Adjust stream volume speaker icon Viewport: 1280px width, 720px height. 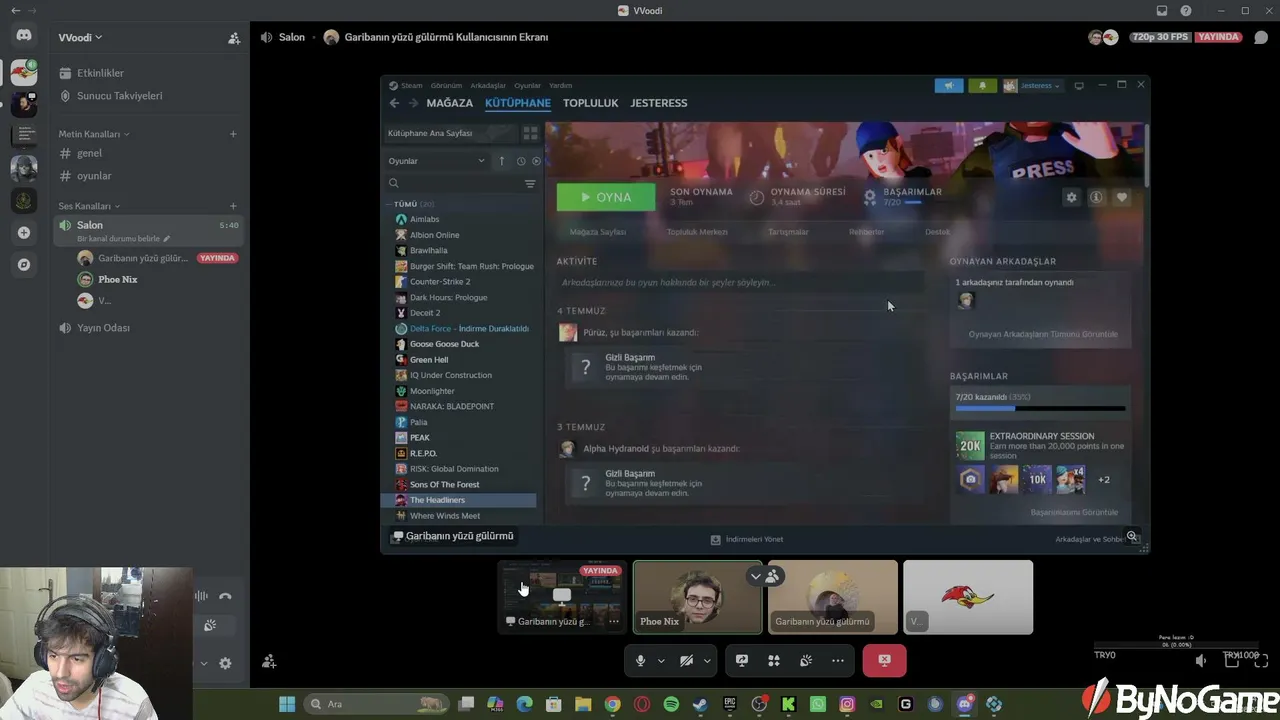(x=1201, y=661)
